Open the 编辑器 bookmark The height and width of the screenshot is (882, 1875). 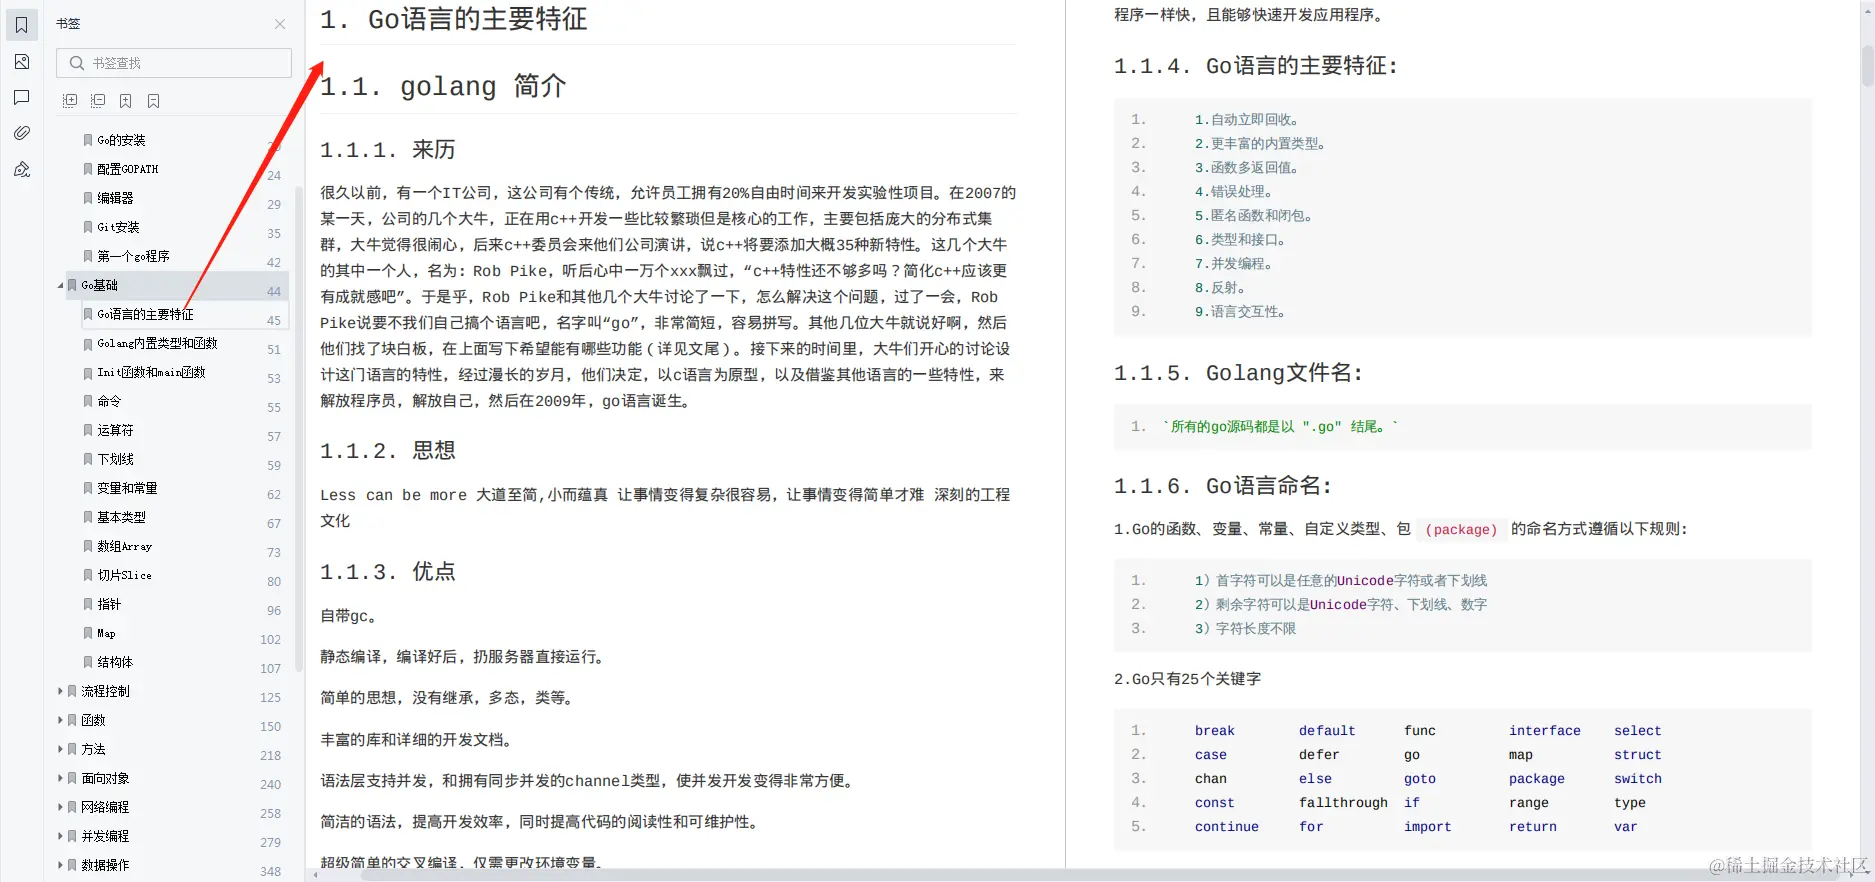pyautogui.click(x=115, y=199)
